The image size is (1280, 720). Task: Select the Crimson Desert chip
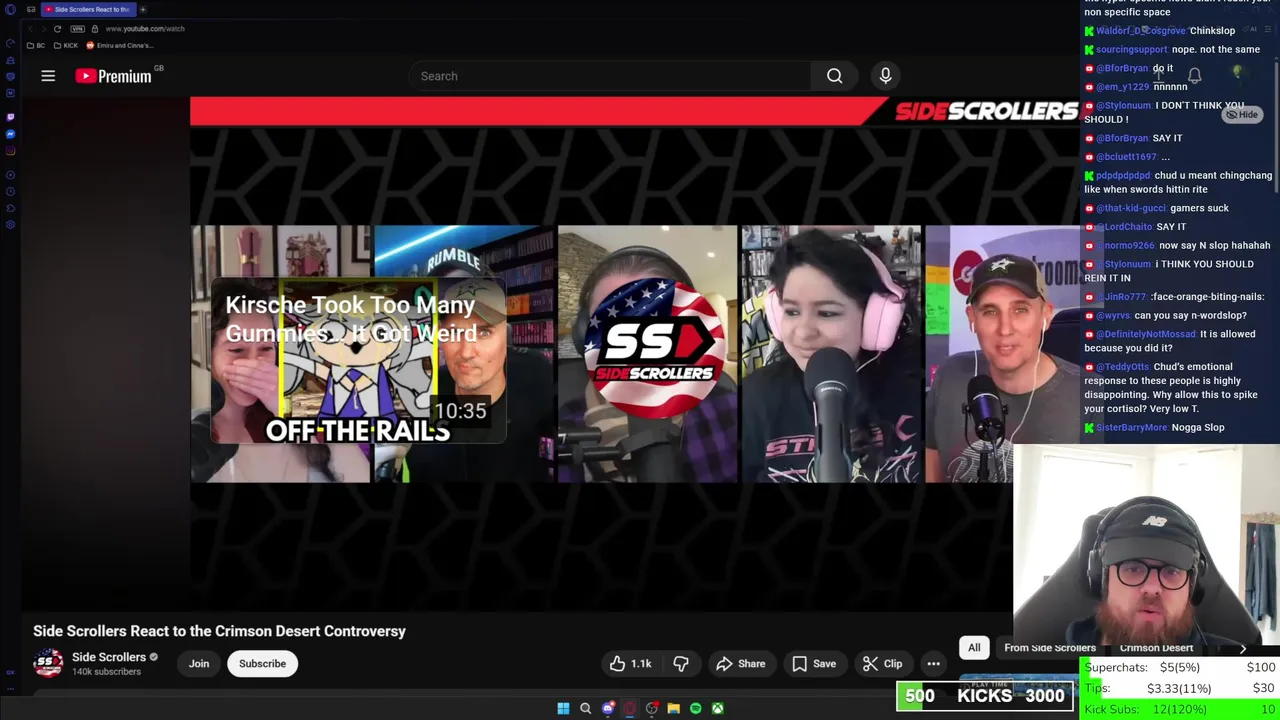coord(1156,648)
